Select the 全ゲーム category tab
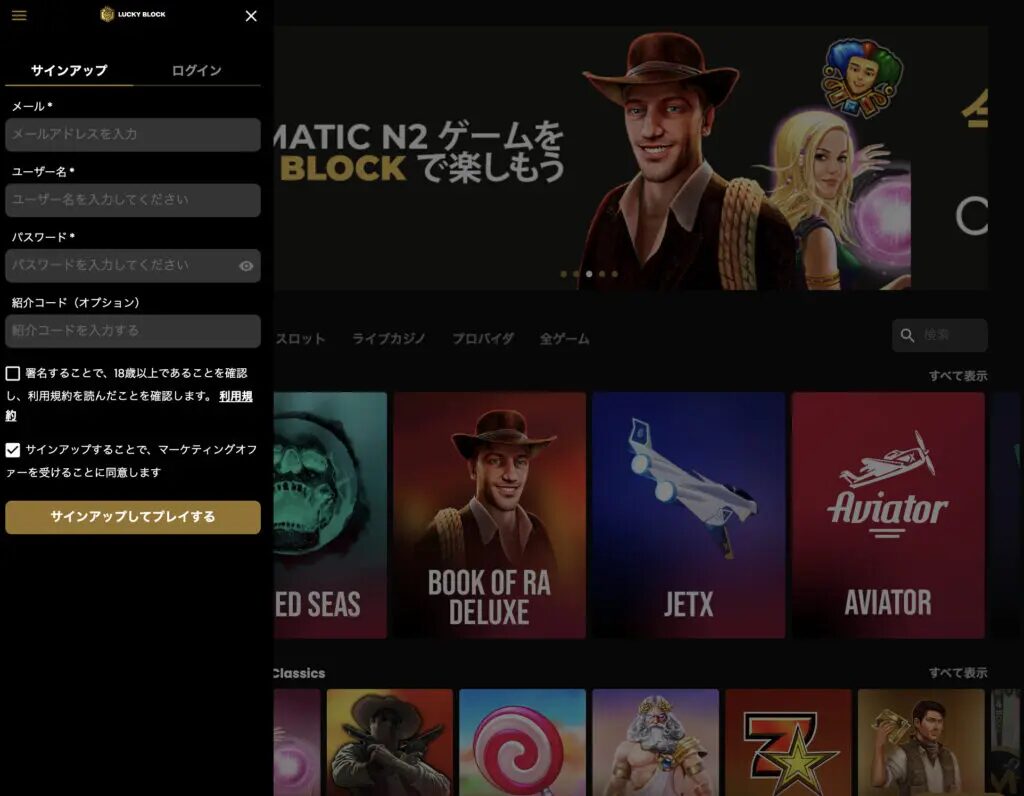Screen dimensions: 1024x796 click(564, 339)
